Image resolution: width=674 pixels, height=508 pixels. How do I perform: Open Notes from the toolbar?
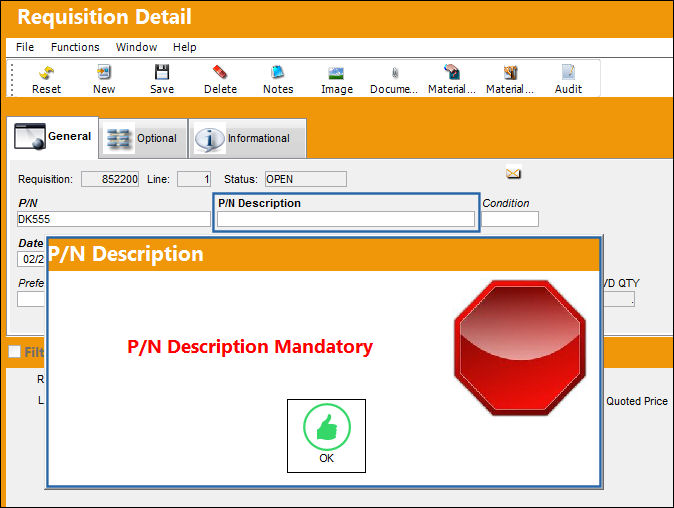[278, 79]
